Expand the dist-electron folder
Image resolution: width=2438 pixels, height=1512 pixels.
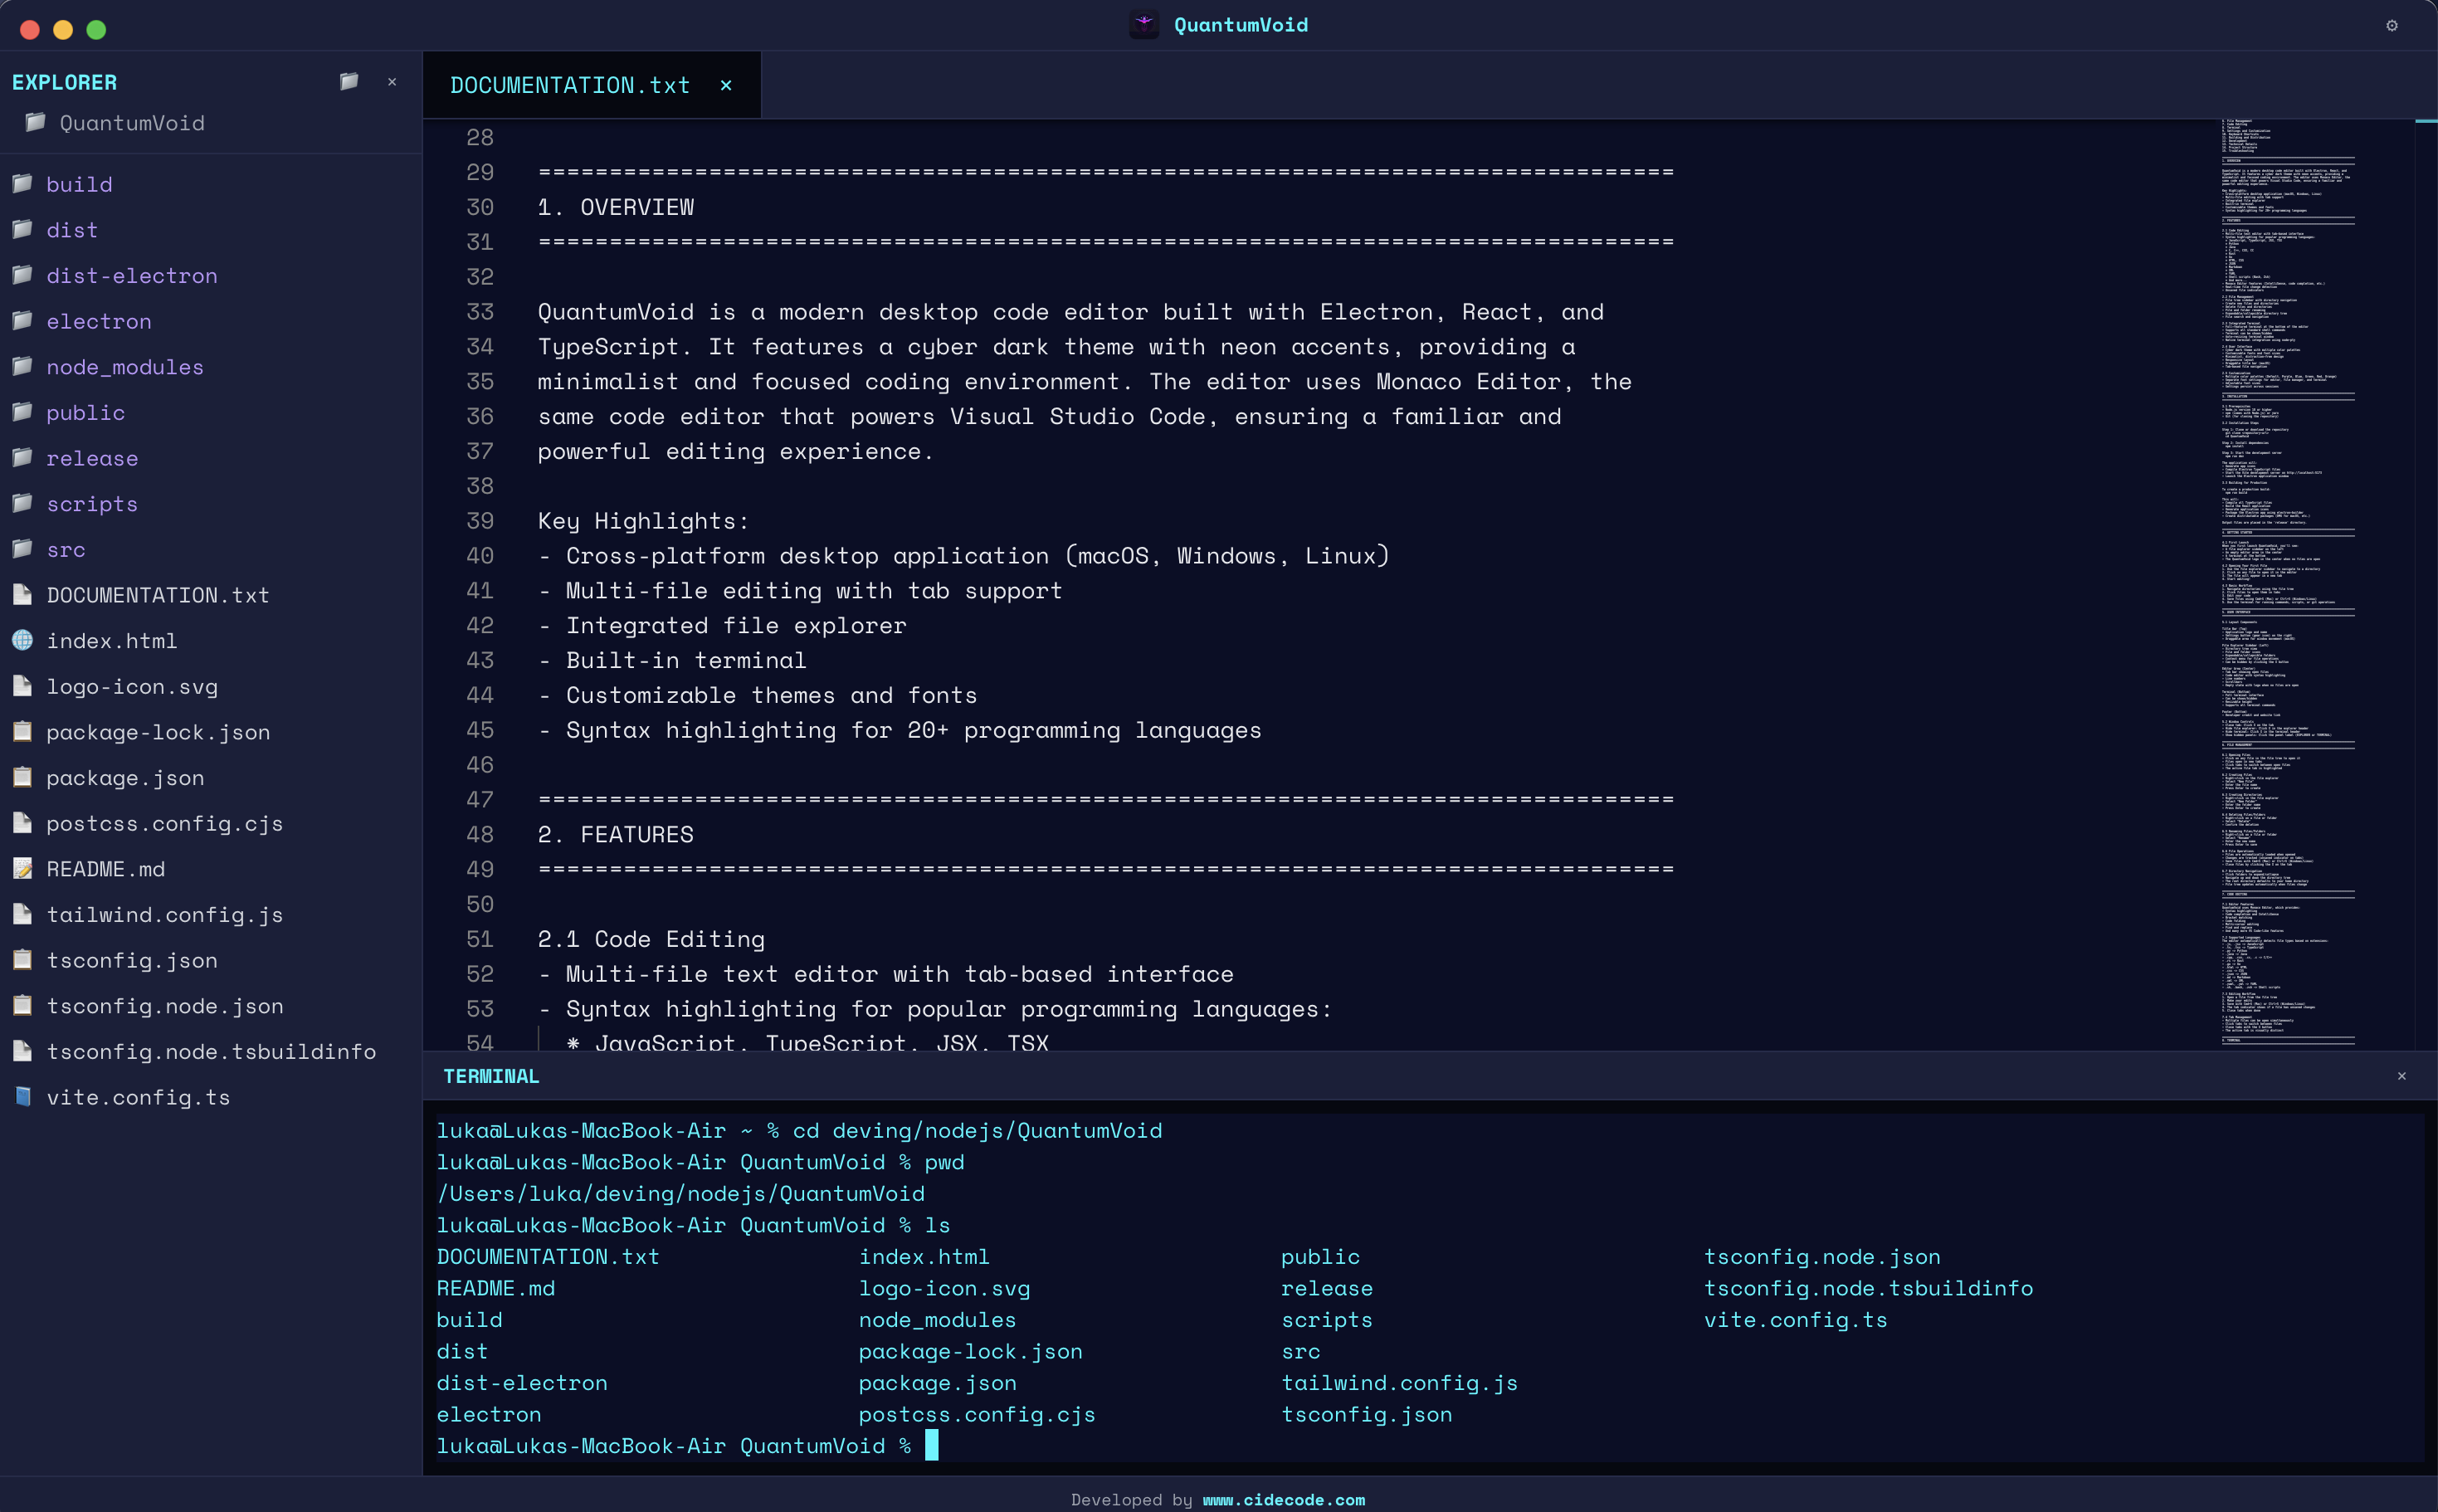pos(131,276)
